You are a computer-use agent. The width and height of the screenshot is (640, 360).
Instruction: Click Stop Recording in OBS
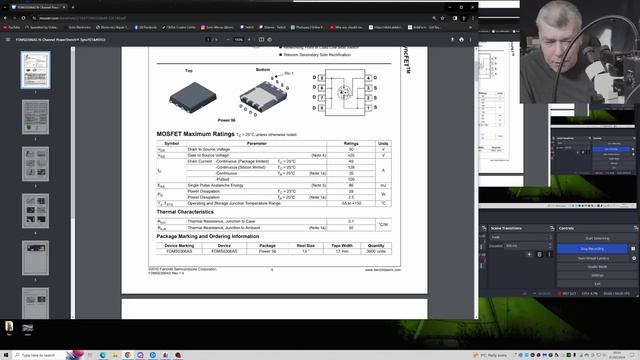[592, 249]
